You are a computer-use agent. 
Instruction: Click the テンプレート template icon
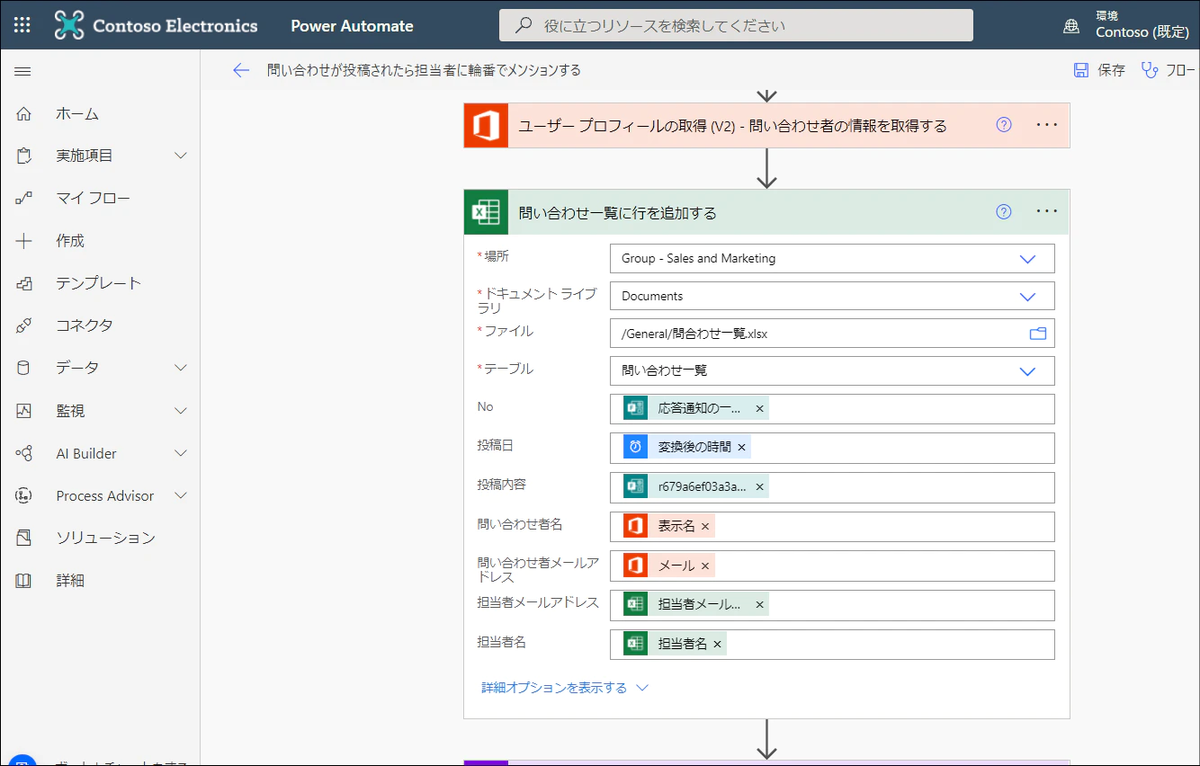point(24,283)
